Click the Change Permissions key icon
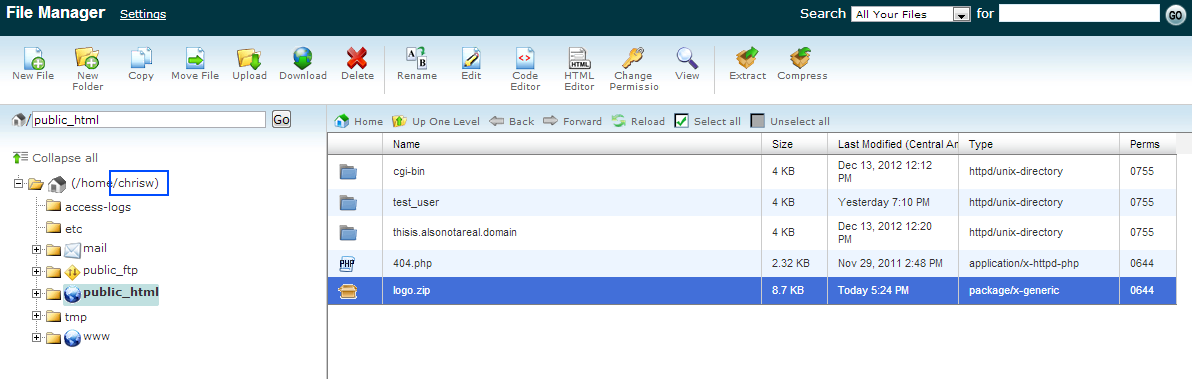Viewport: 1192px width, 379px height. [633, 58]
